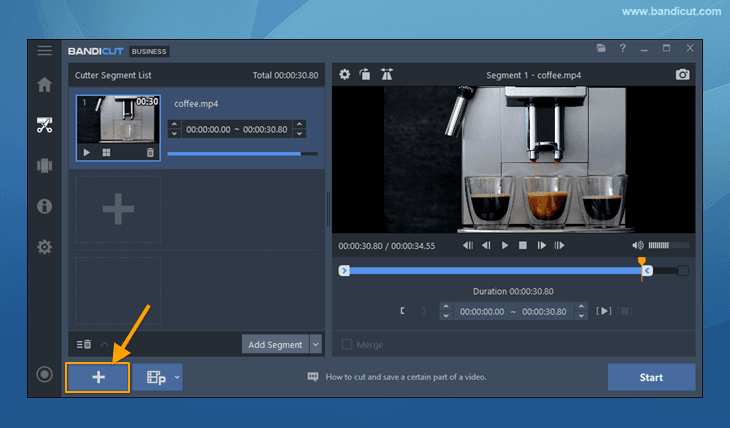Click the orange playhead marker on timeline

(x=642, y=261)
